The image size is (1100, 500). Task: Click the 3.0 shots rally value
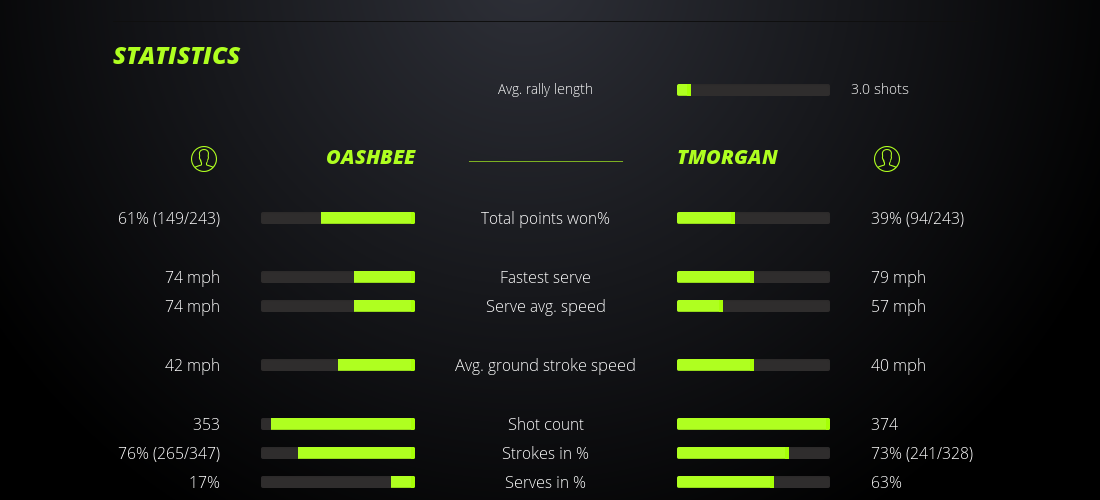tap(879, 89)
